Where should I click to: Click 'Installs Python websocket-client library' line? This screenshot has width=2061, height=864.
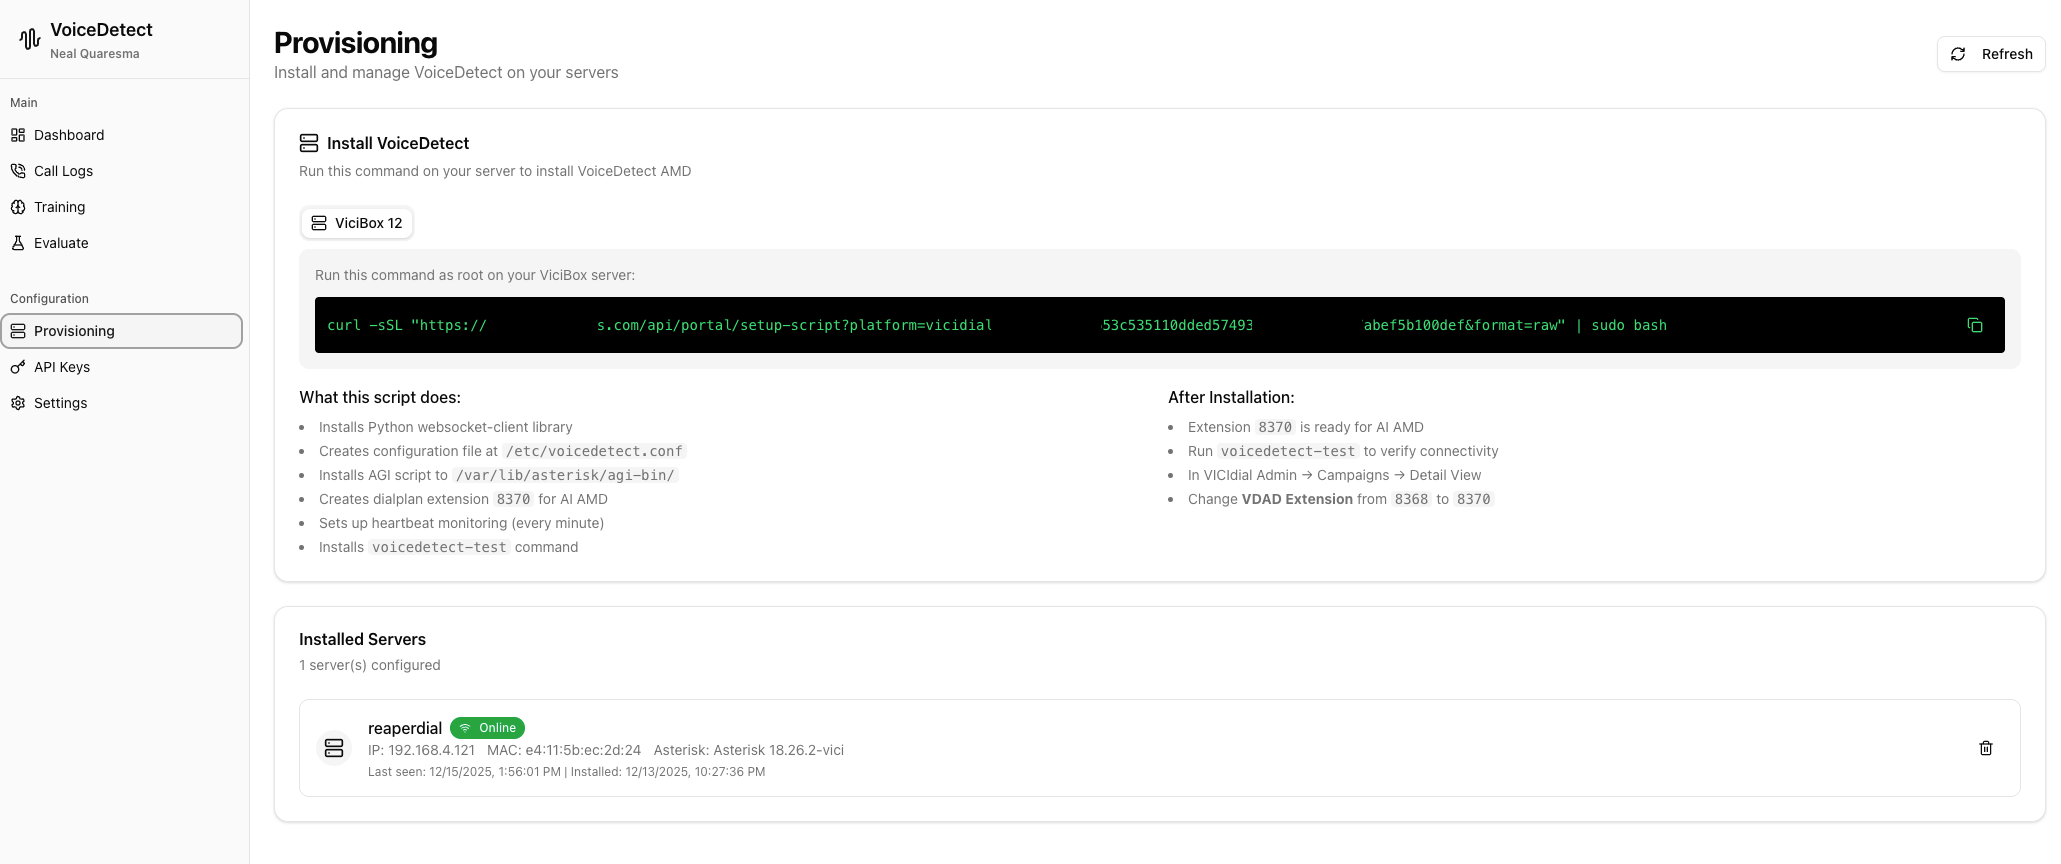click(446, 427)
